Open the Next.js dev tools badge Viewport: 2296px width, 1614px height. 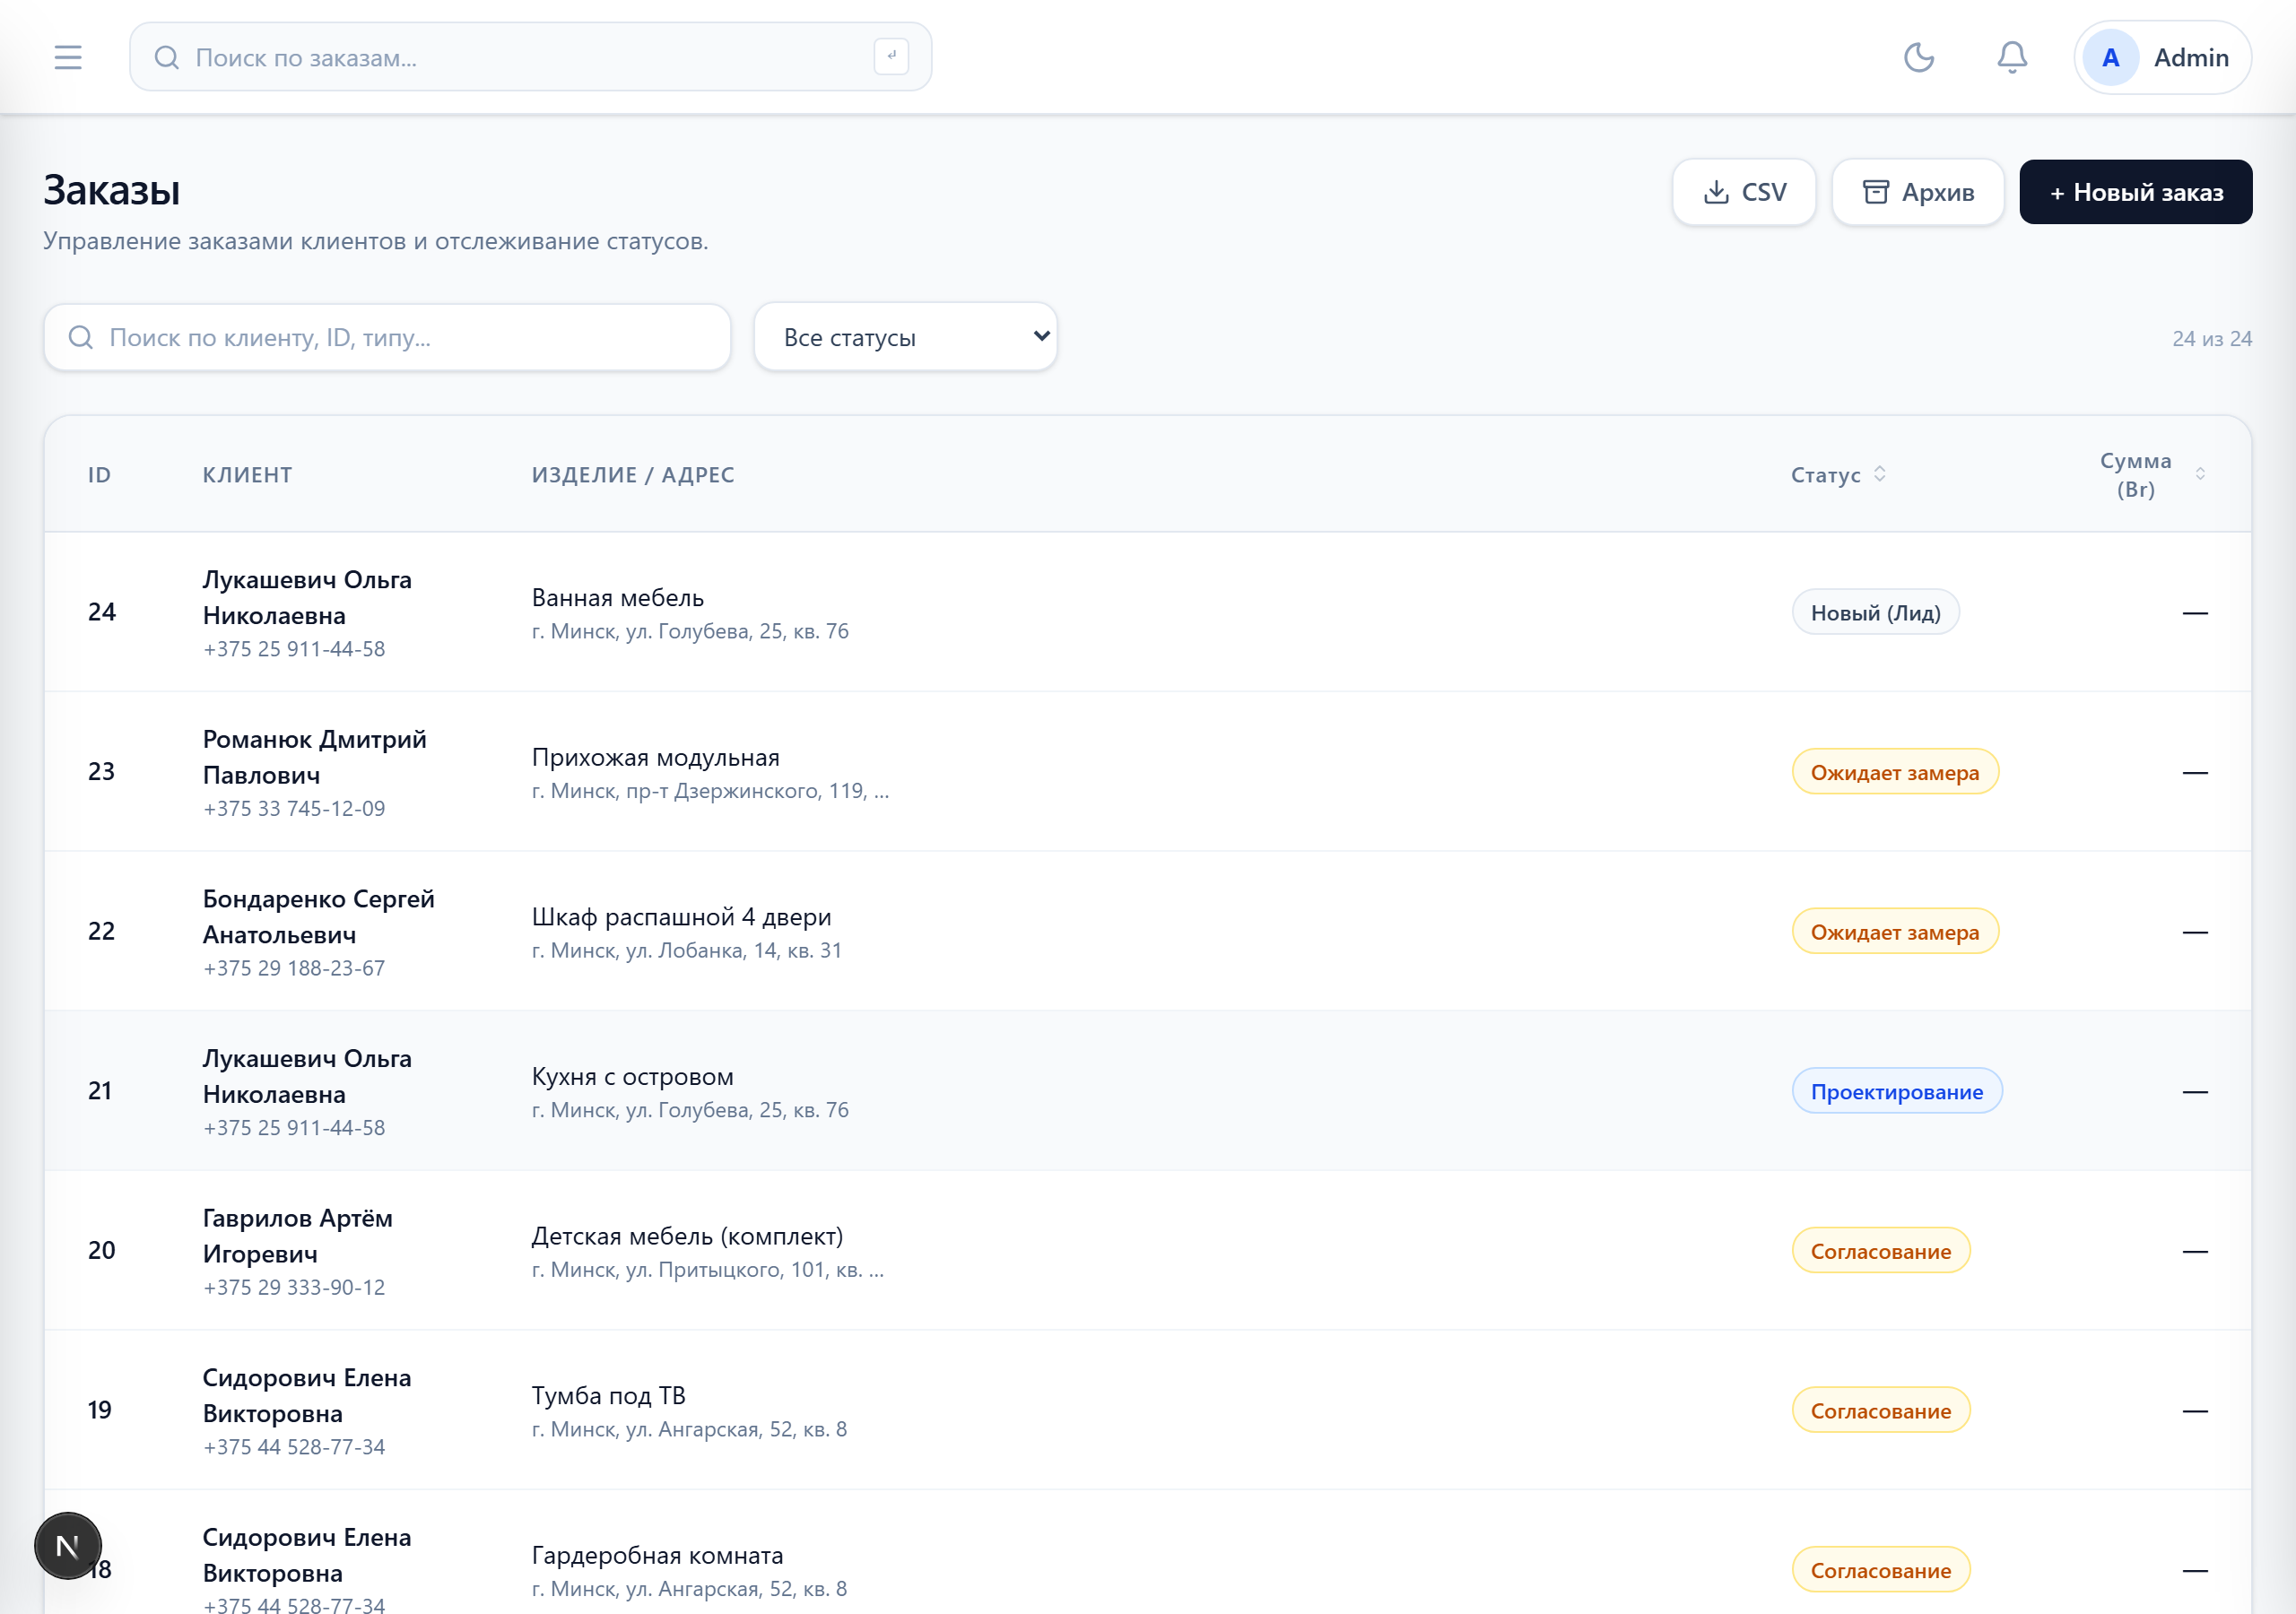click(x=68, y=1546)
